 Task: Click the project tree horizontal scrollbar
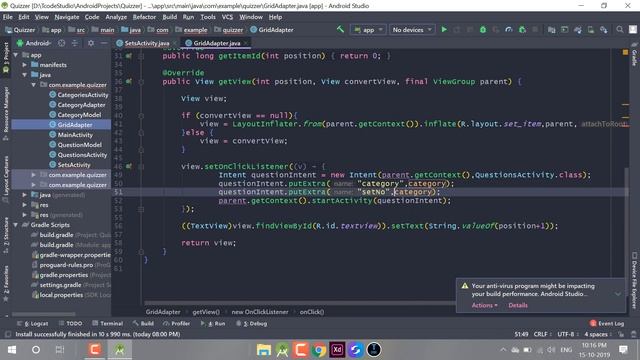point(44,314)
